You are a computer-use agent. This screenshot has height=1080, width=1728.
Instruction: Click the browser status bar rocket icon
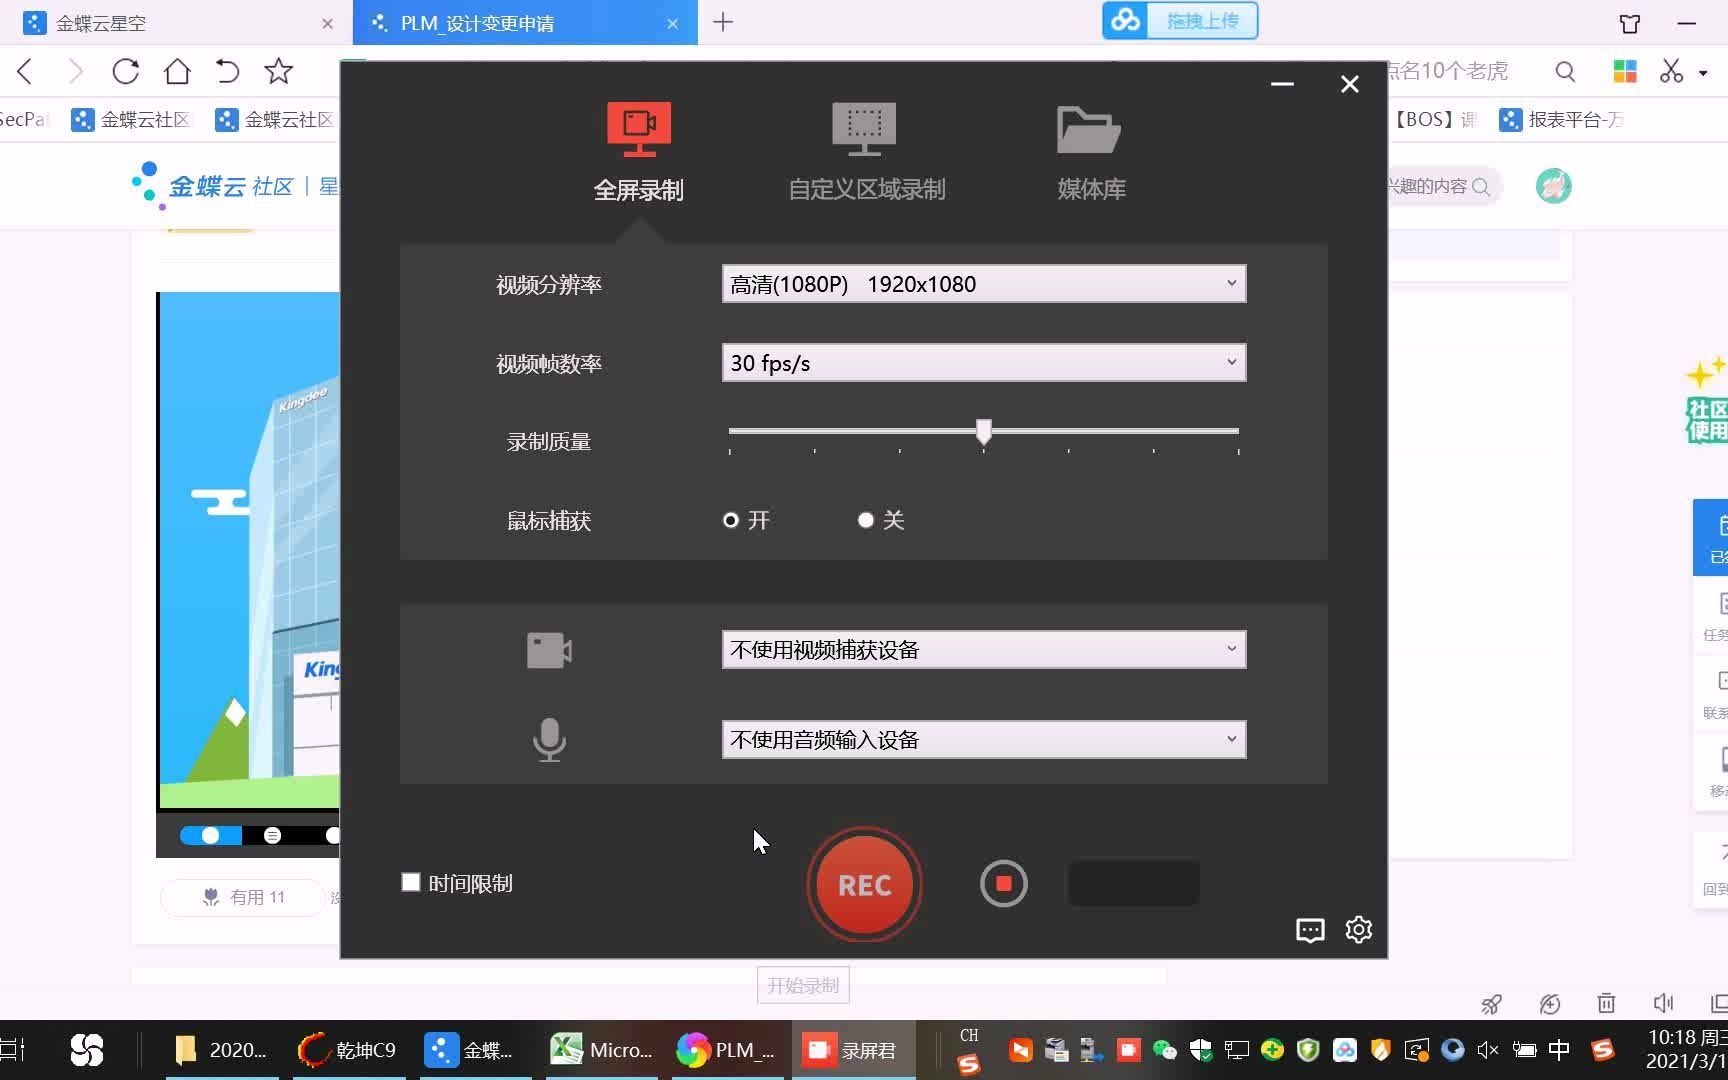[1491, 1003]
